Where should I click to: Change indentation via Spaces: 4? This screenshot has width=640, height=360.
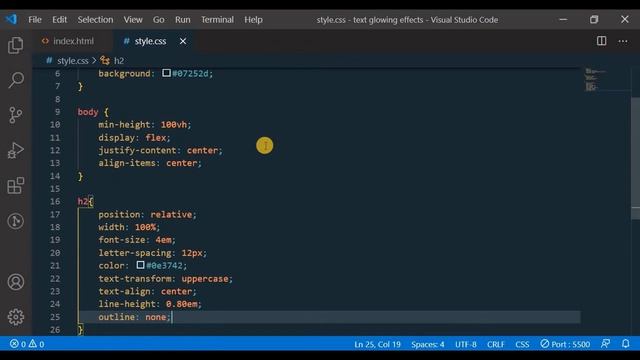pos(427,344)
